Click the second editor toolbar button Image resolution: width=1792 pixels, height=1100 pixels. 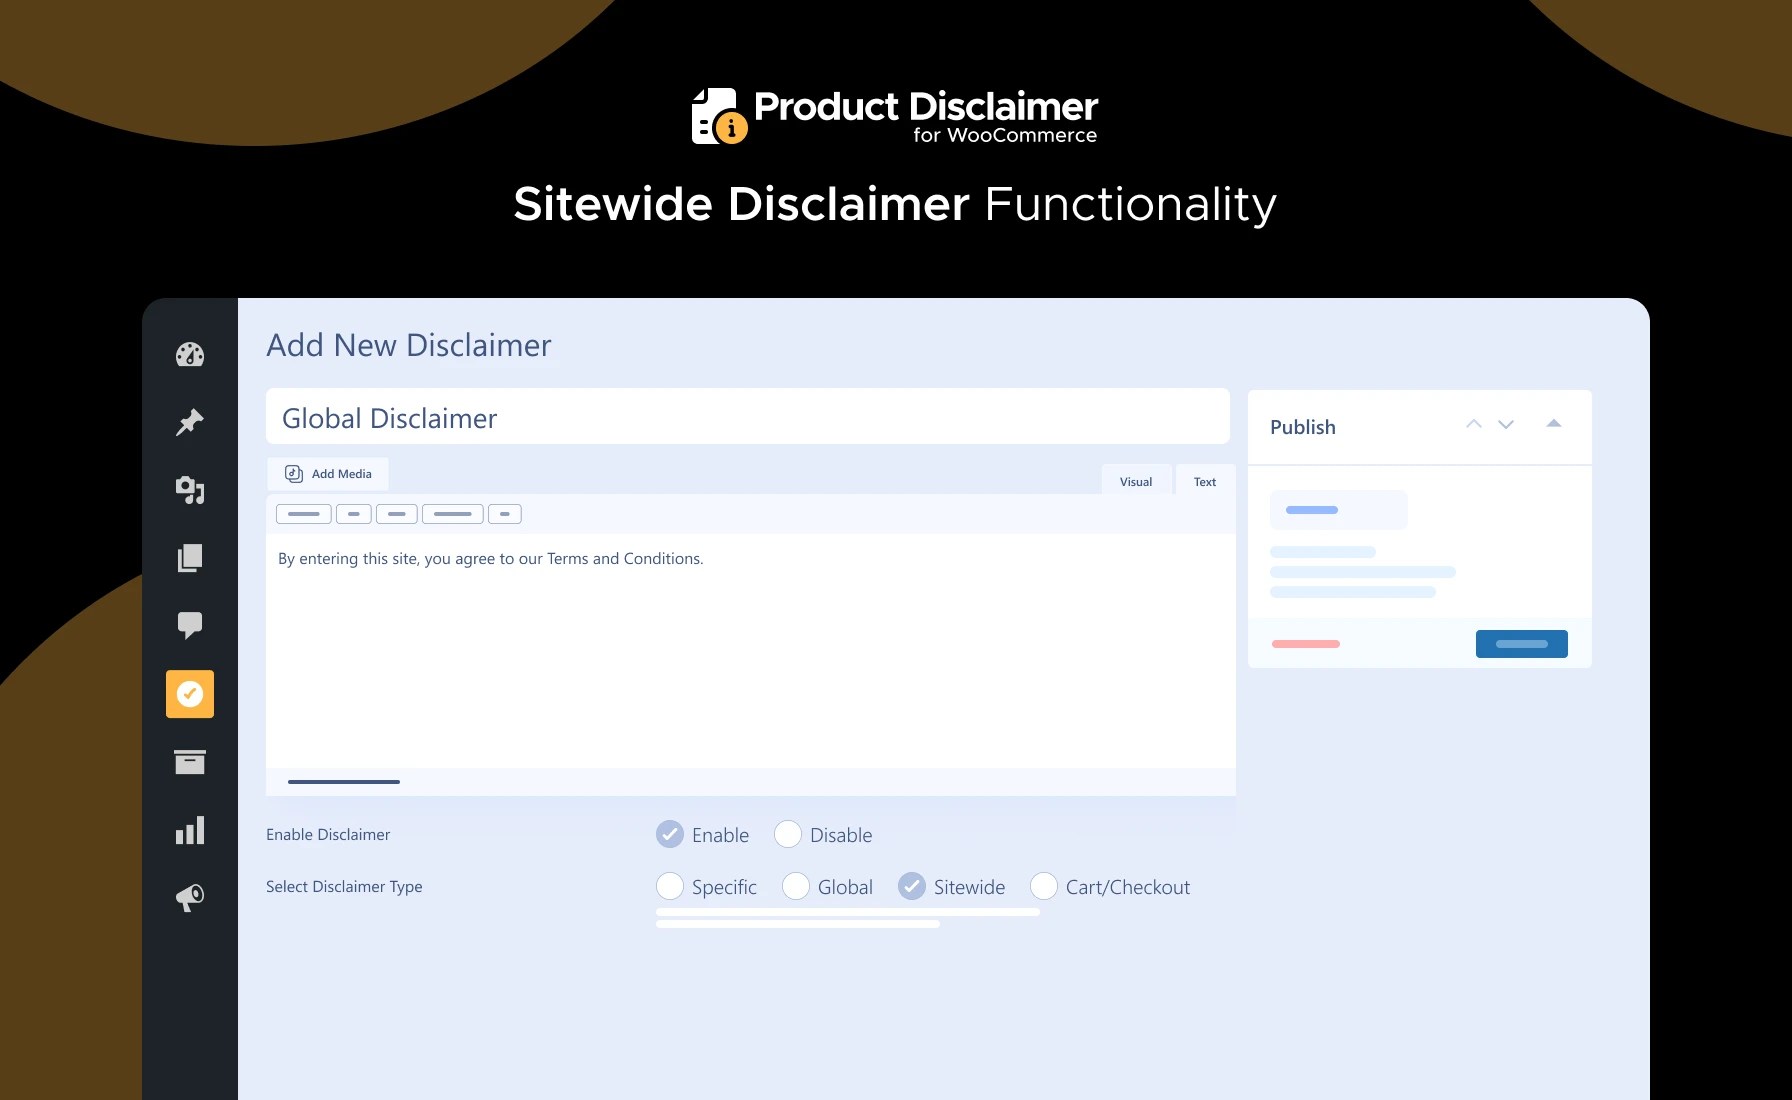tap(354, 514)
